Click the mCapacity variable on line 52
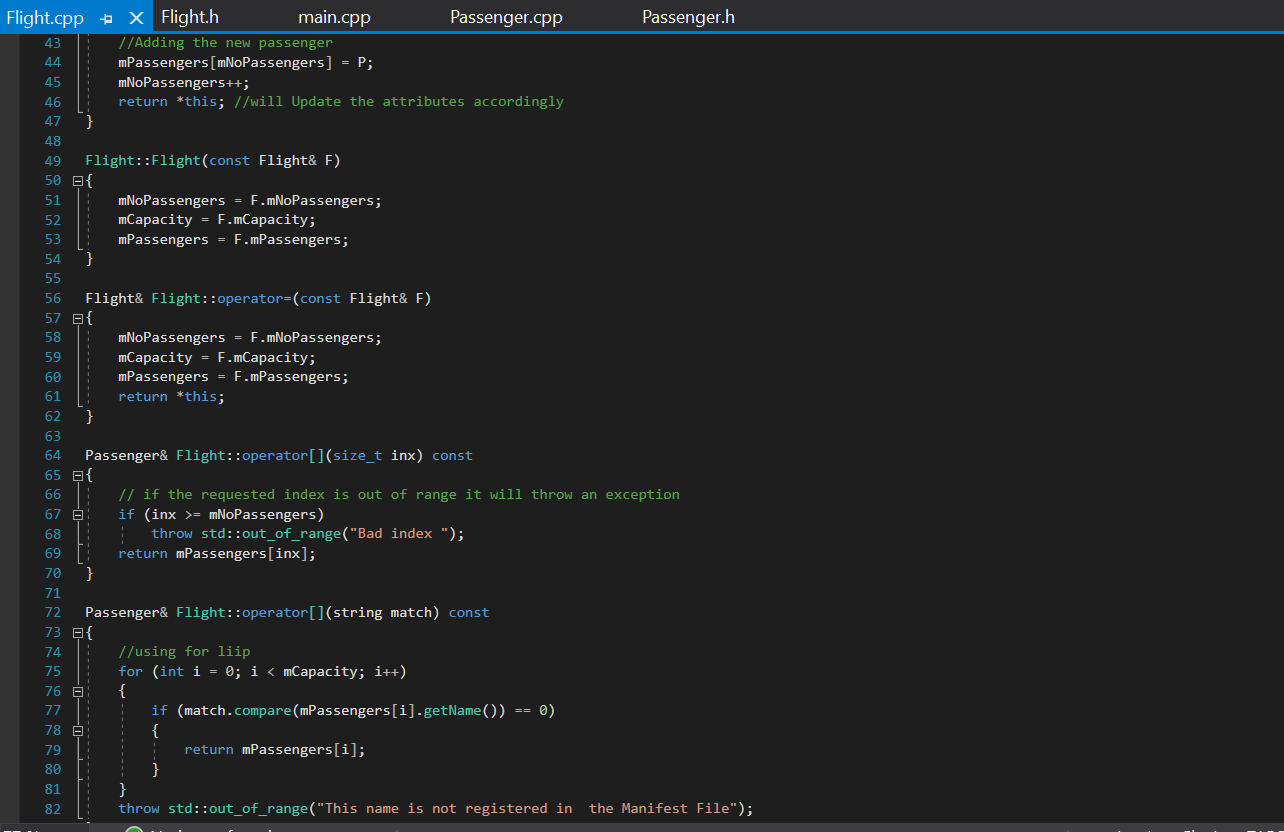Image resolution: width=1284 pixels, height=832 pixels. [155, 219]
